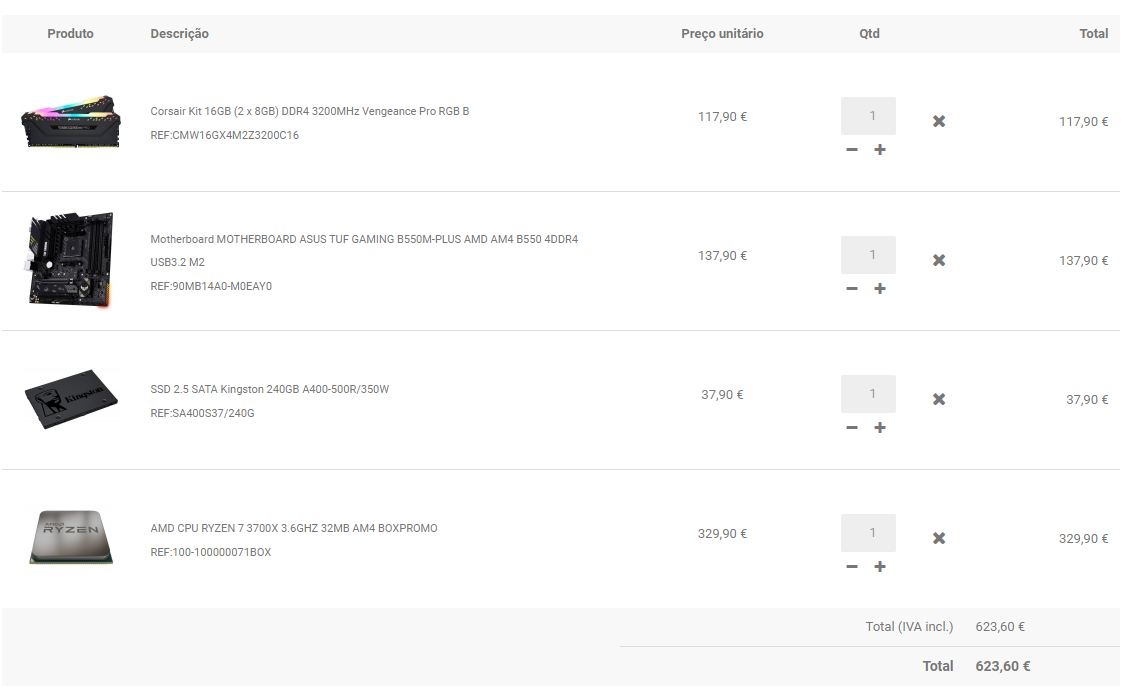
Task: Increase quantity of Ryzen 7 CPU
Action: pos(880,566)
